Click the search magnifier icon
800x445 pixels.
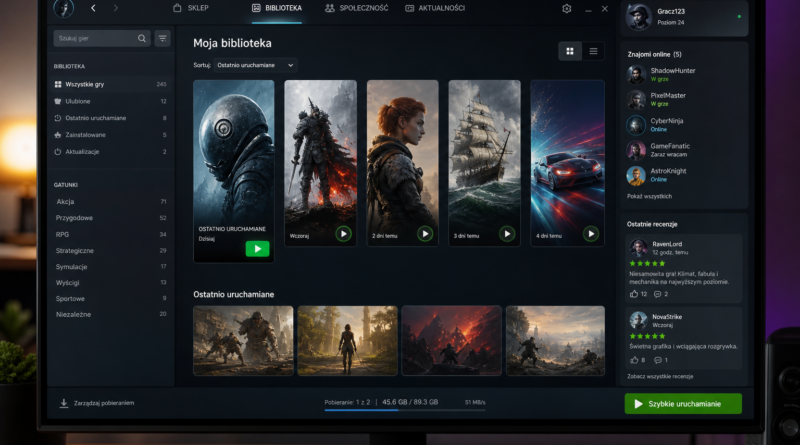pos(141,38)
